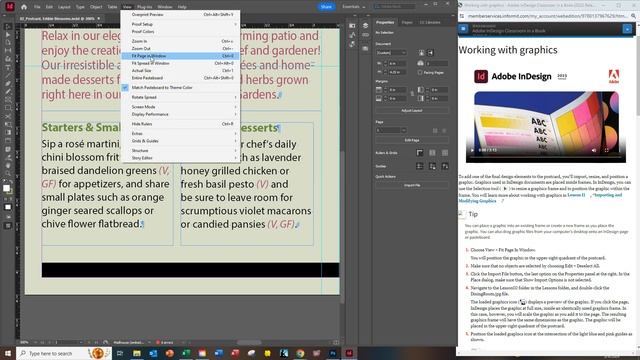The width and height of the screenshot is (640, 360).
Task: Choose Fit Page in Window
Action: 180,56
